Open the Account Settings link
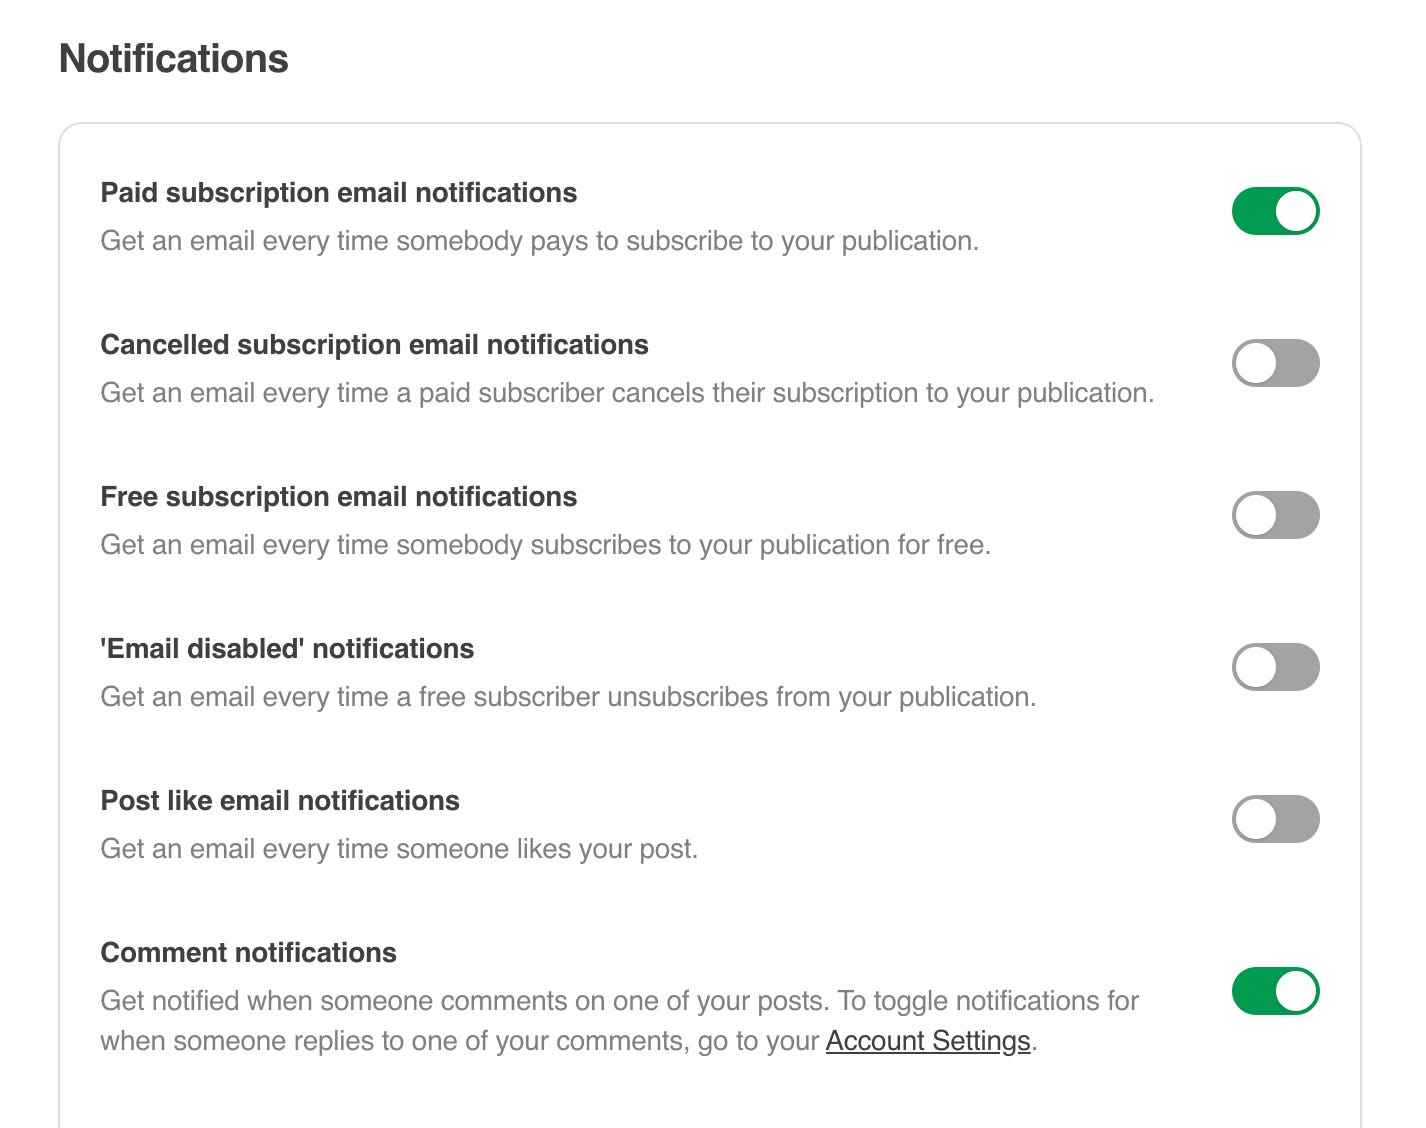 pos(927,1041)
